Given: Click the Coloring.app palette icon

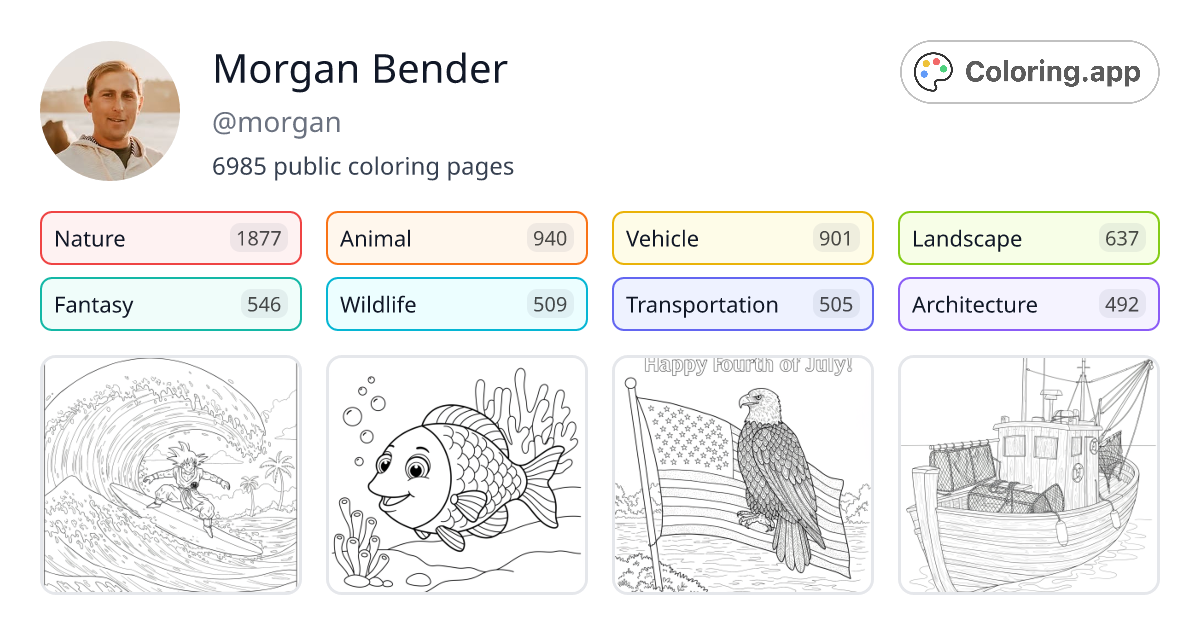Looking at the screenshot, I should tap(933, 71).
